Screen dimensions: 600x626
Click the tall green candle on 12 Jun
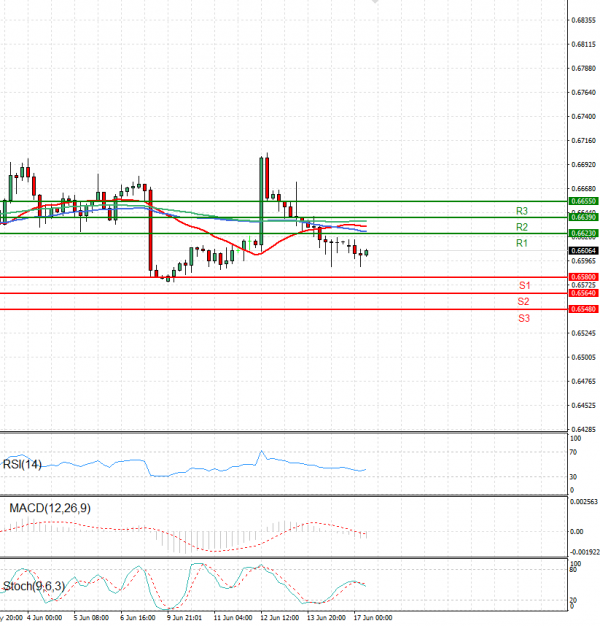261,201
